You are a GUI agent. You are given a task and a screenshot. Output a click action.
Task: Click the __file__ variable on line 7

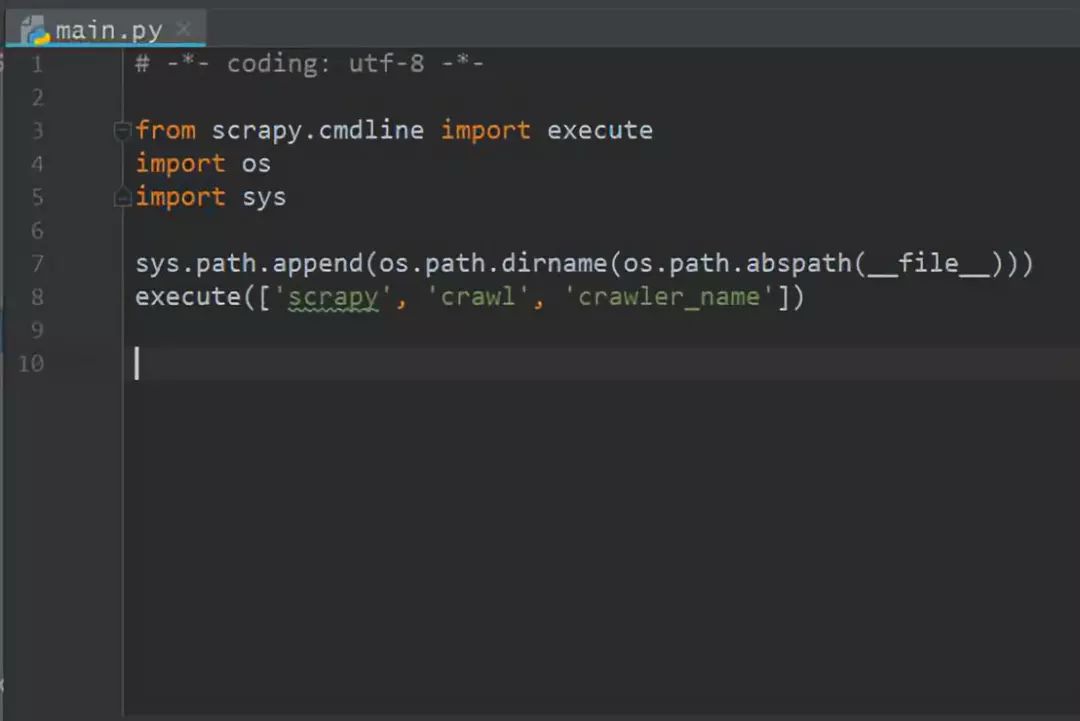tap(928, 263)
